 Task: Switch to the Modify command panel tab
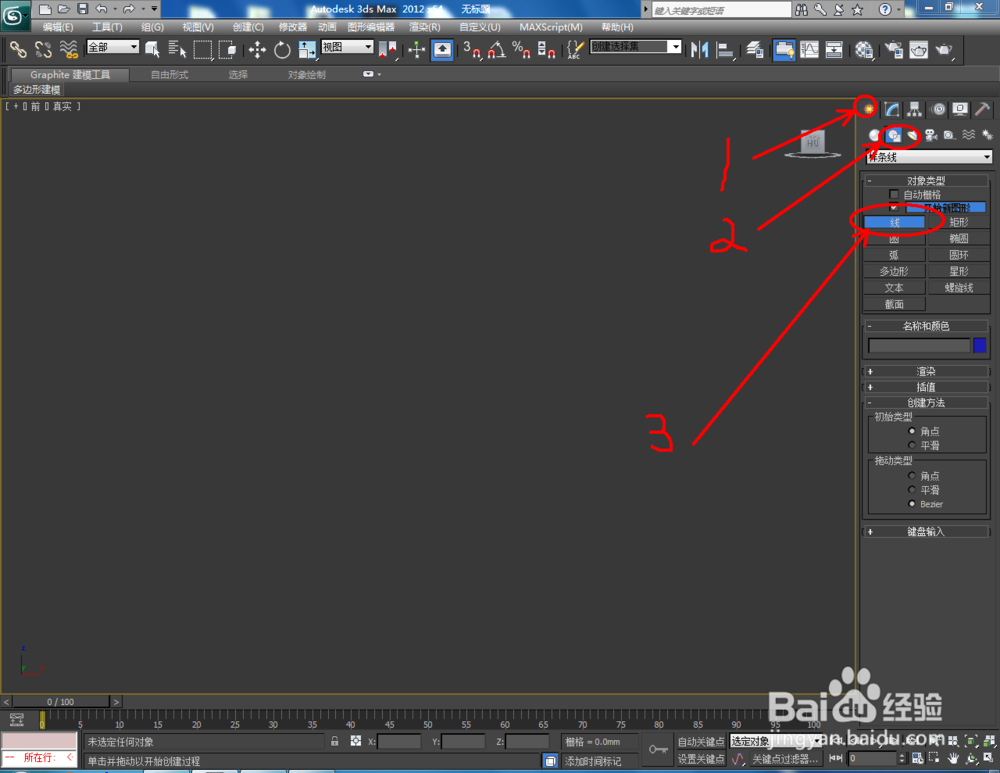(892, 109)
